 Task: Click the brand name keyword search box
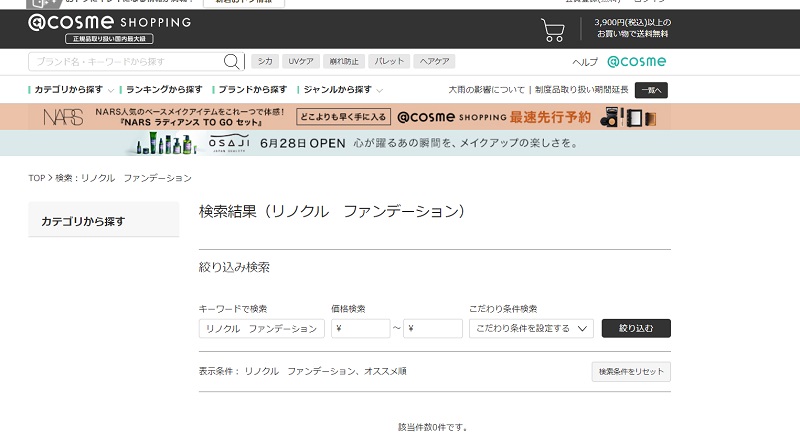(125, 62)
